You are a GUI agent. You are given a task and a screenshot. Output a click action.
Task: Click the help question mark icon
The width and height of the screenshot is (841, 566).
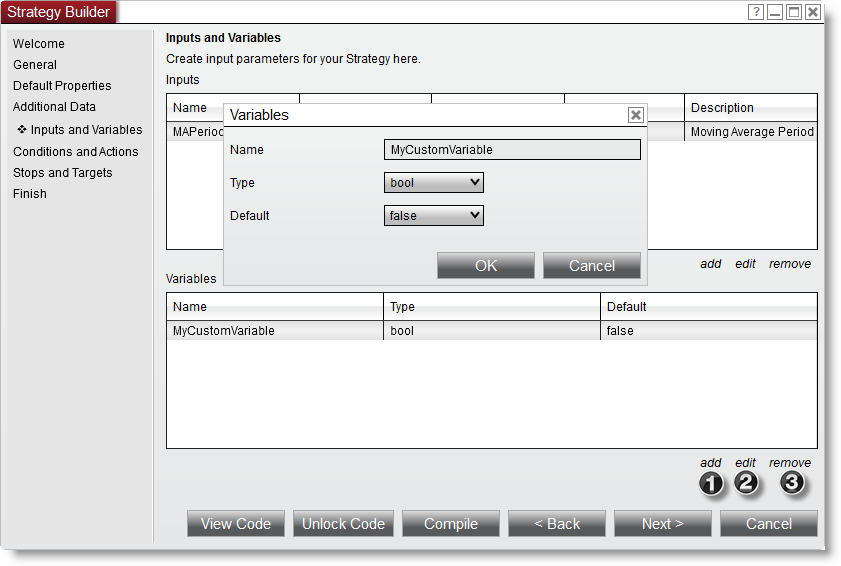click(x=756, y=12)
